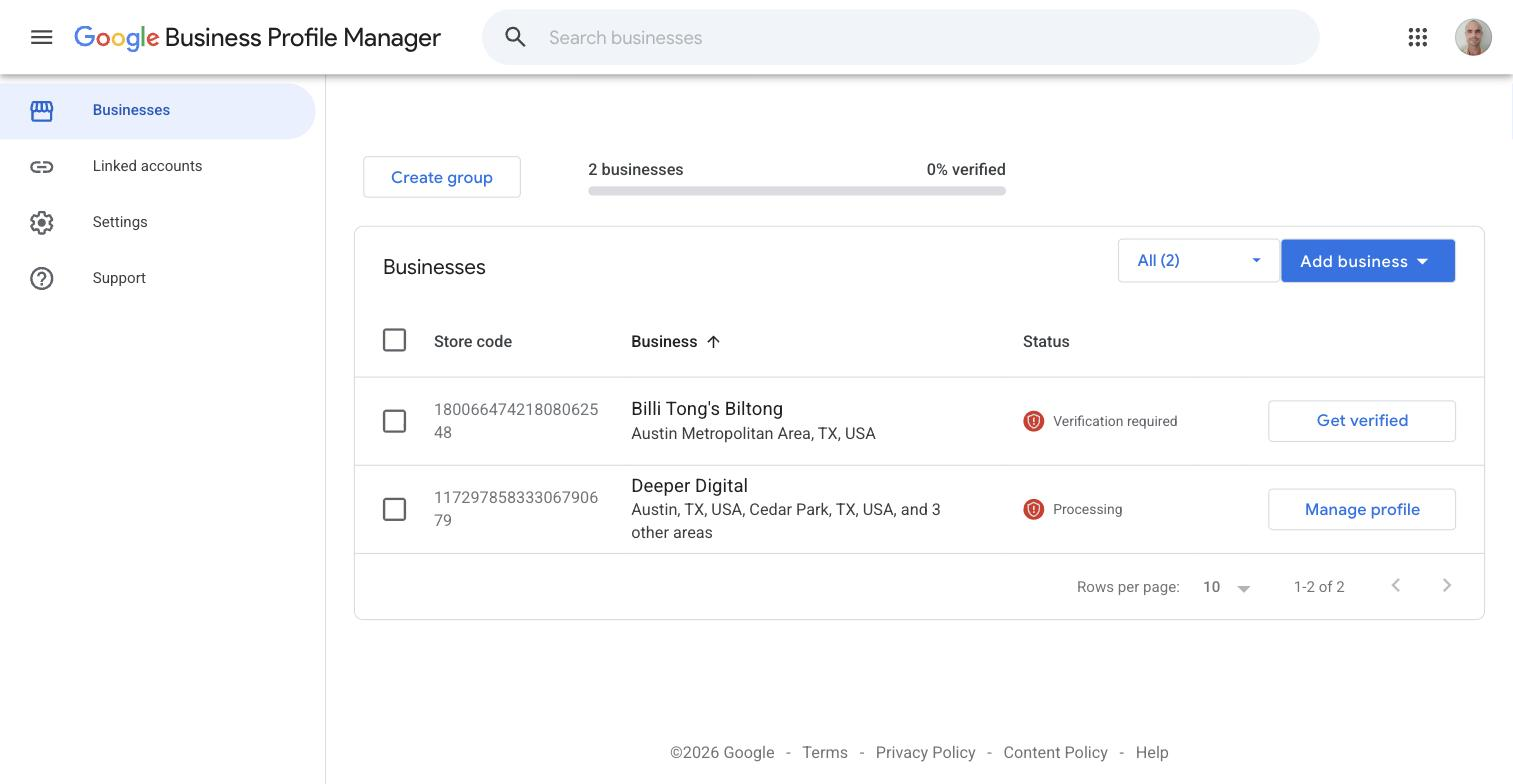Open the account profile avatar
This screenshot has height=784, width=1513.
1473,37
